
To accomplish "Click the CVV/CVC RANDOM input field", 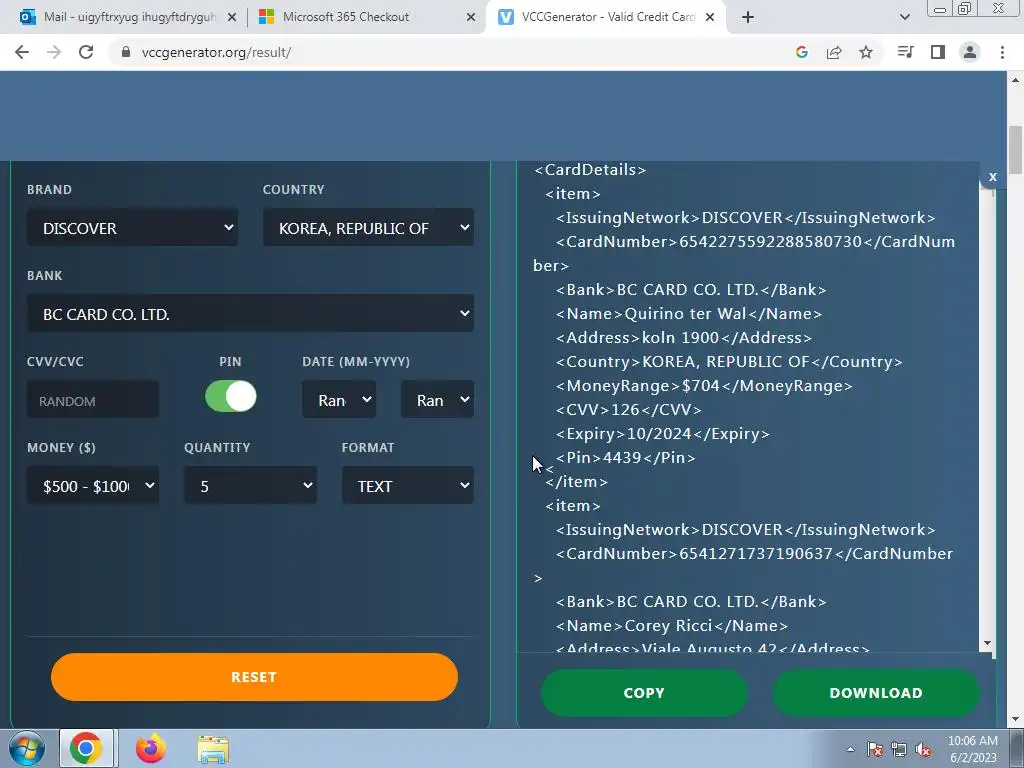I will click(x=93, y=400).
